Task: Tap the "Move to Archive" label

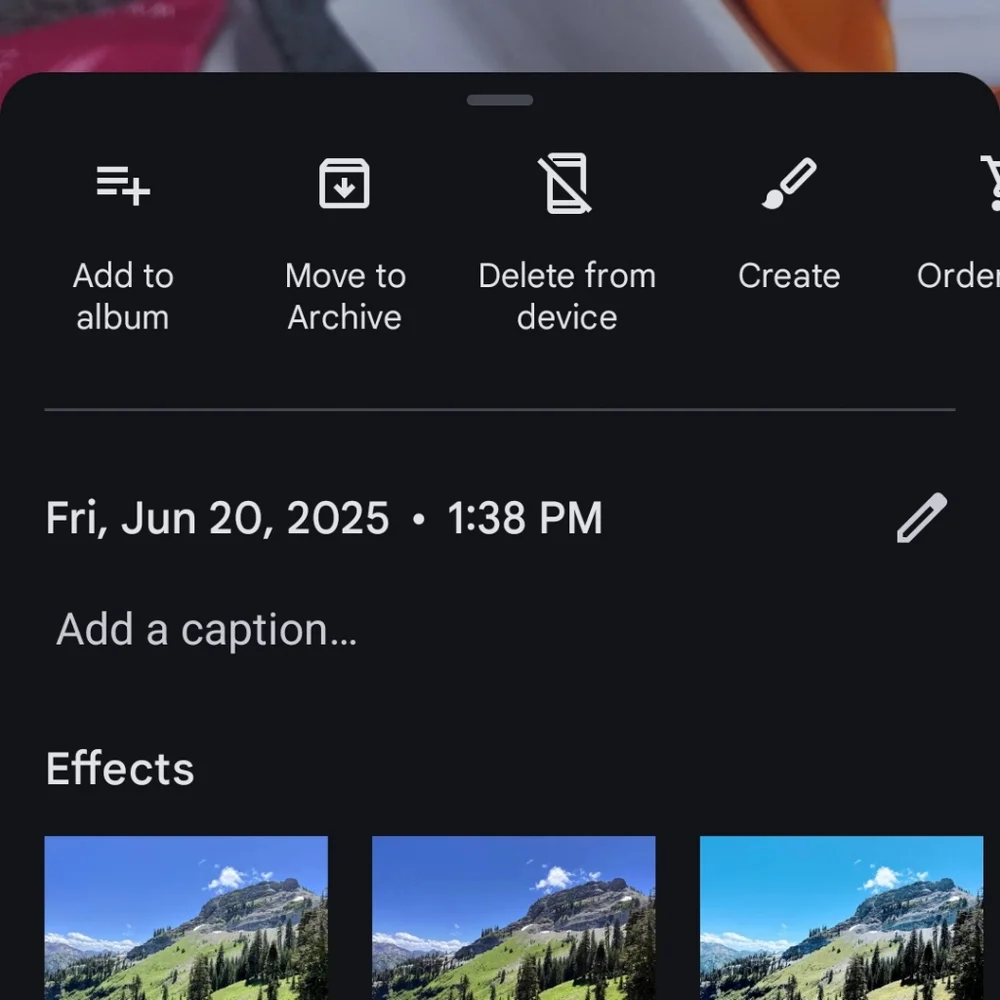Action: coord(345,297)
